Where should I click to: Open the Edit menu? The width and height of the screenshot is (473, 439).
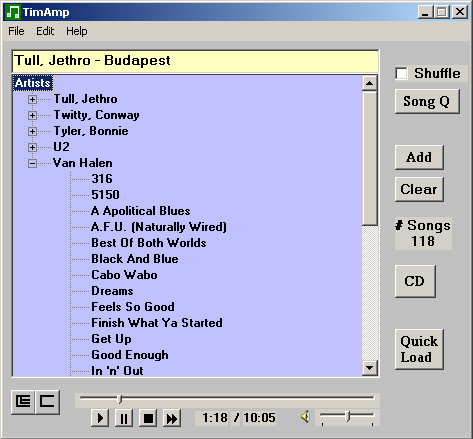coord(45,31)
